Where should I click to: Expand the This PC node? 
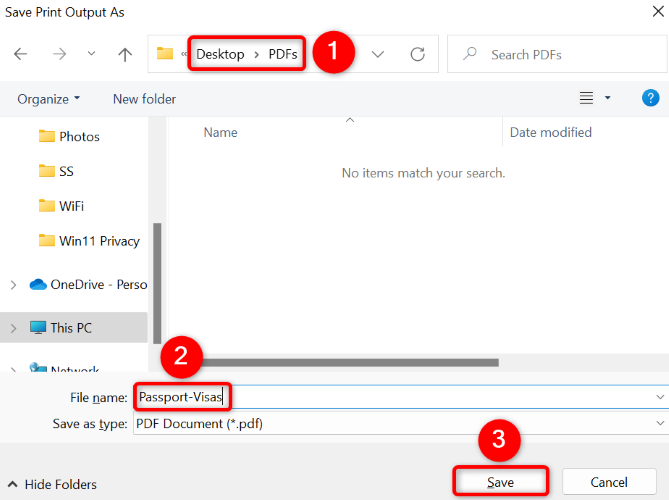(13, 328)
